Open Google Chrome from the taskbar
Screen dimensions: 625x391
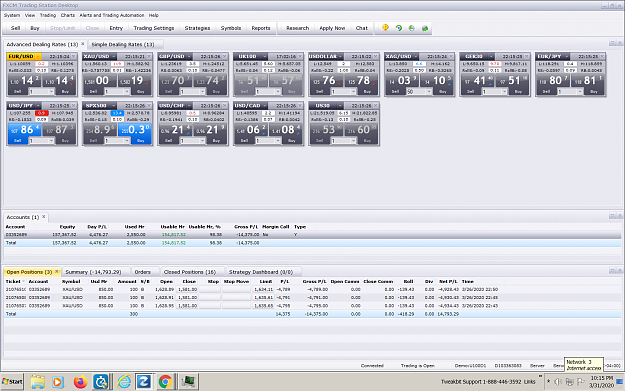click(x=165, y=382)
